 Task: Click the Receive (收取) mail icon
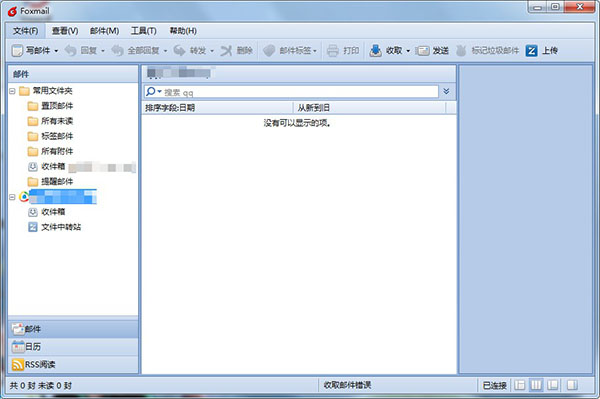375,50
